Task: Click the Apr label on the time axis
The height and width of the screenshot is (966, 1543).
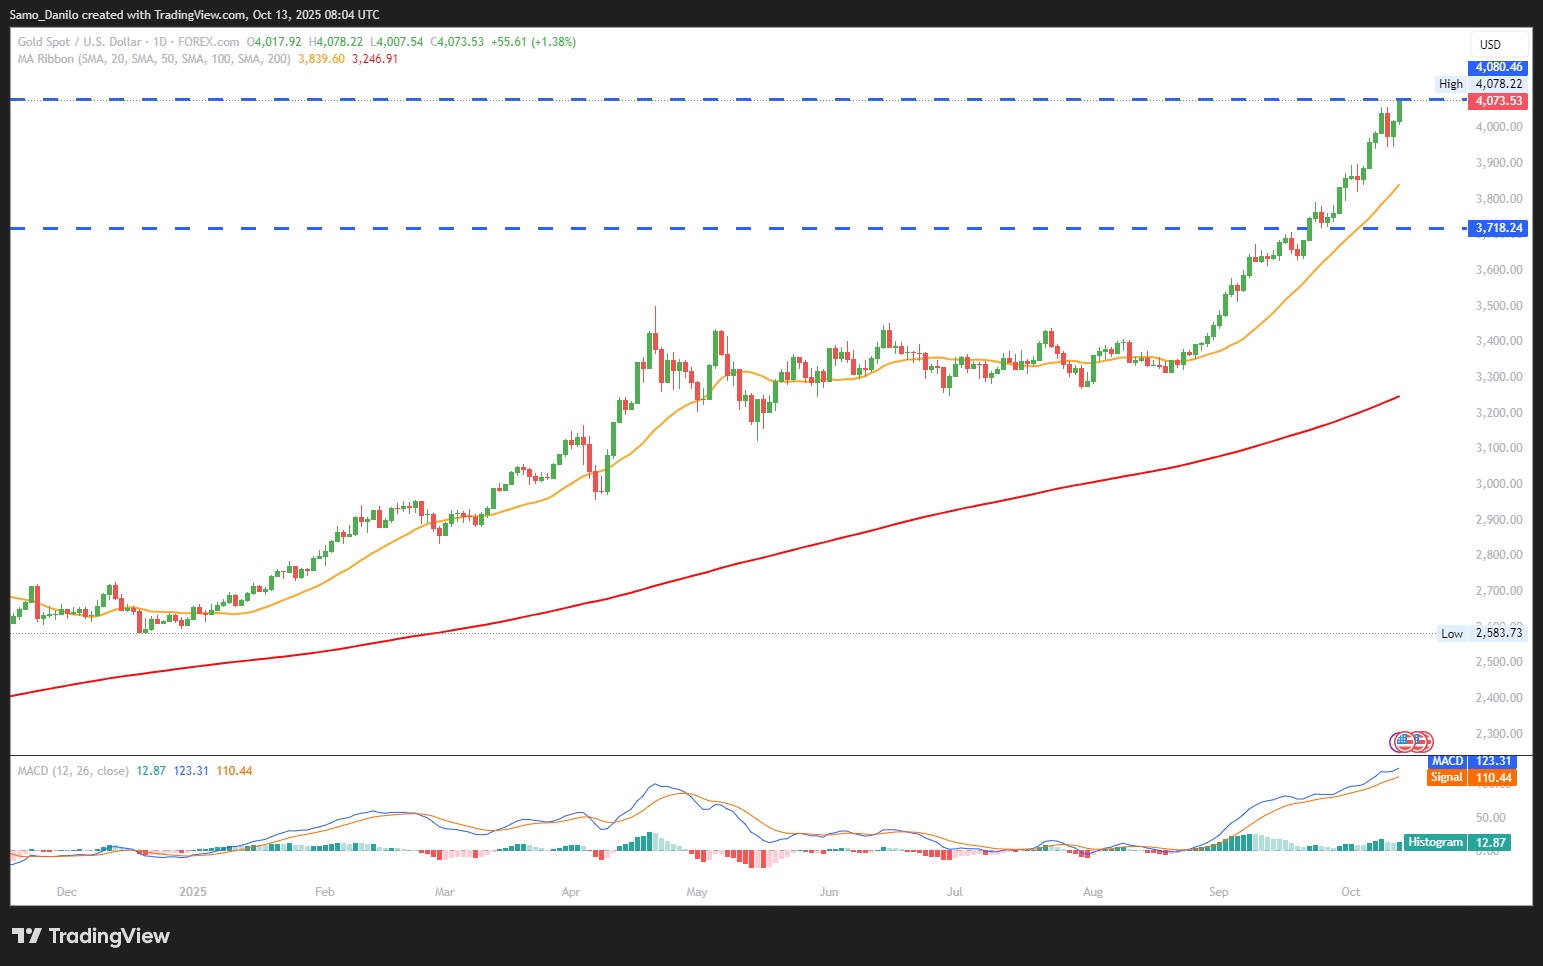Action: pos(571,892)
